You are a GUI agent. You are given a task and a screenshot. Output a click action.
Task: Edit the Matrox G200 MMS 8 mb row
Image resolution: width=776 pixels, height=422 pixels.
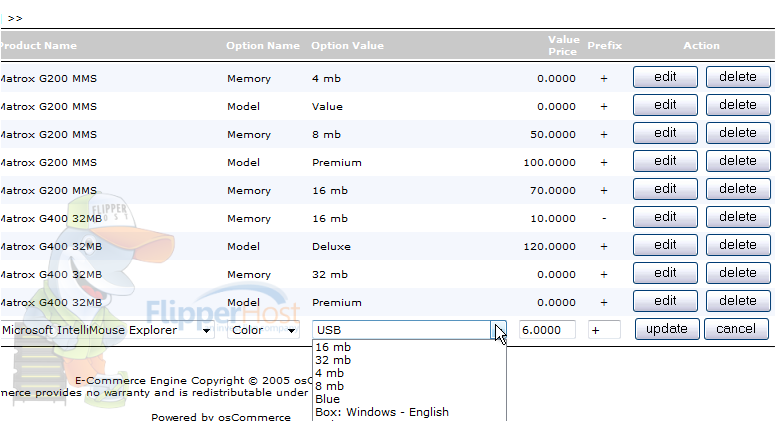pos(665,133)
